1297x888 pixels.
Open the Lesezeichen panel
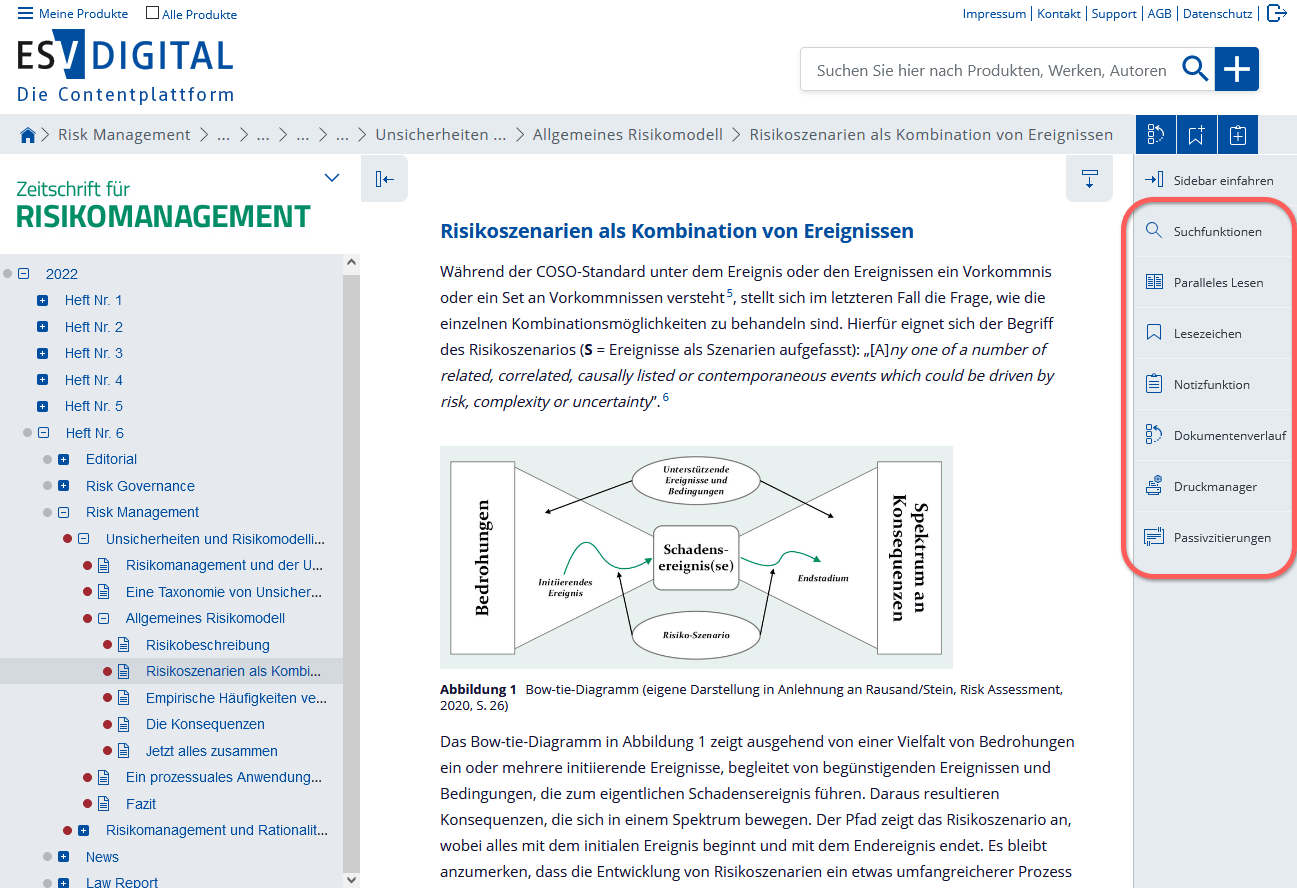(x=1212, y=333)
